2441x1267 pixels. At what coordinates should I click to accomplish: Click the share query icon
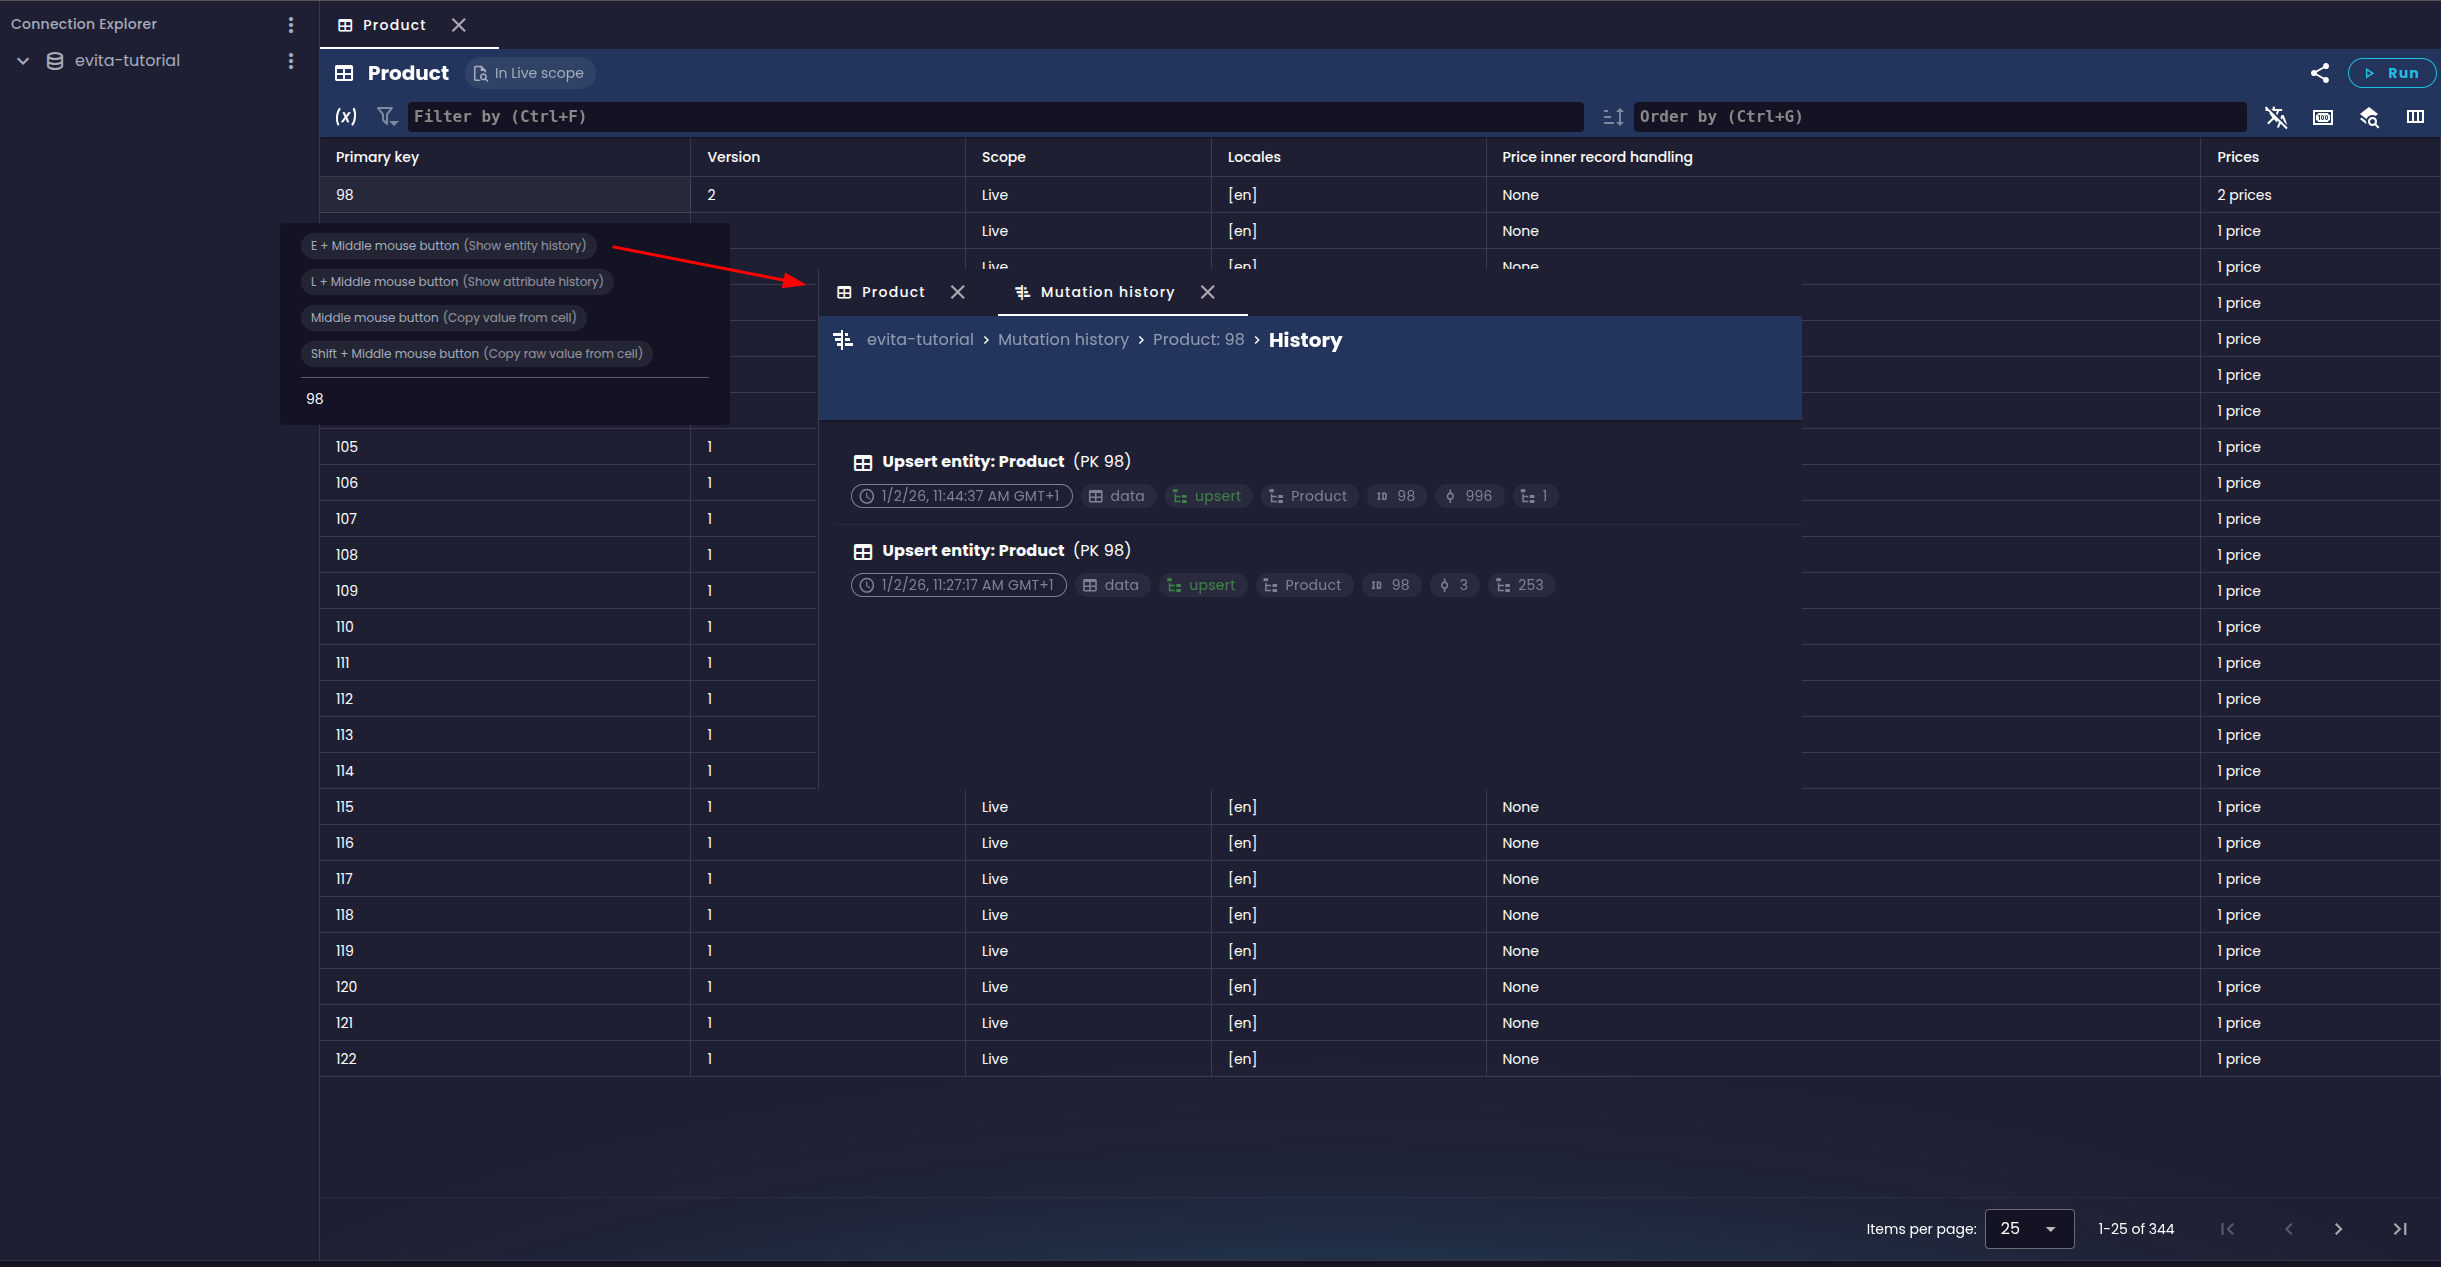click(x=2320, y=73)
